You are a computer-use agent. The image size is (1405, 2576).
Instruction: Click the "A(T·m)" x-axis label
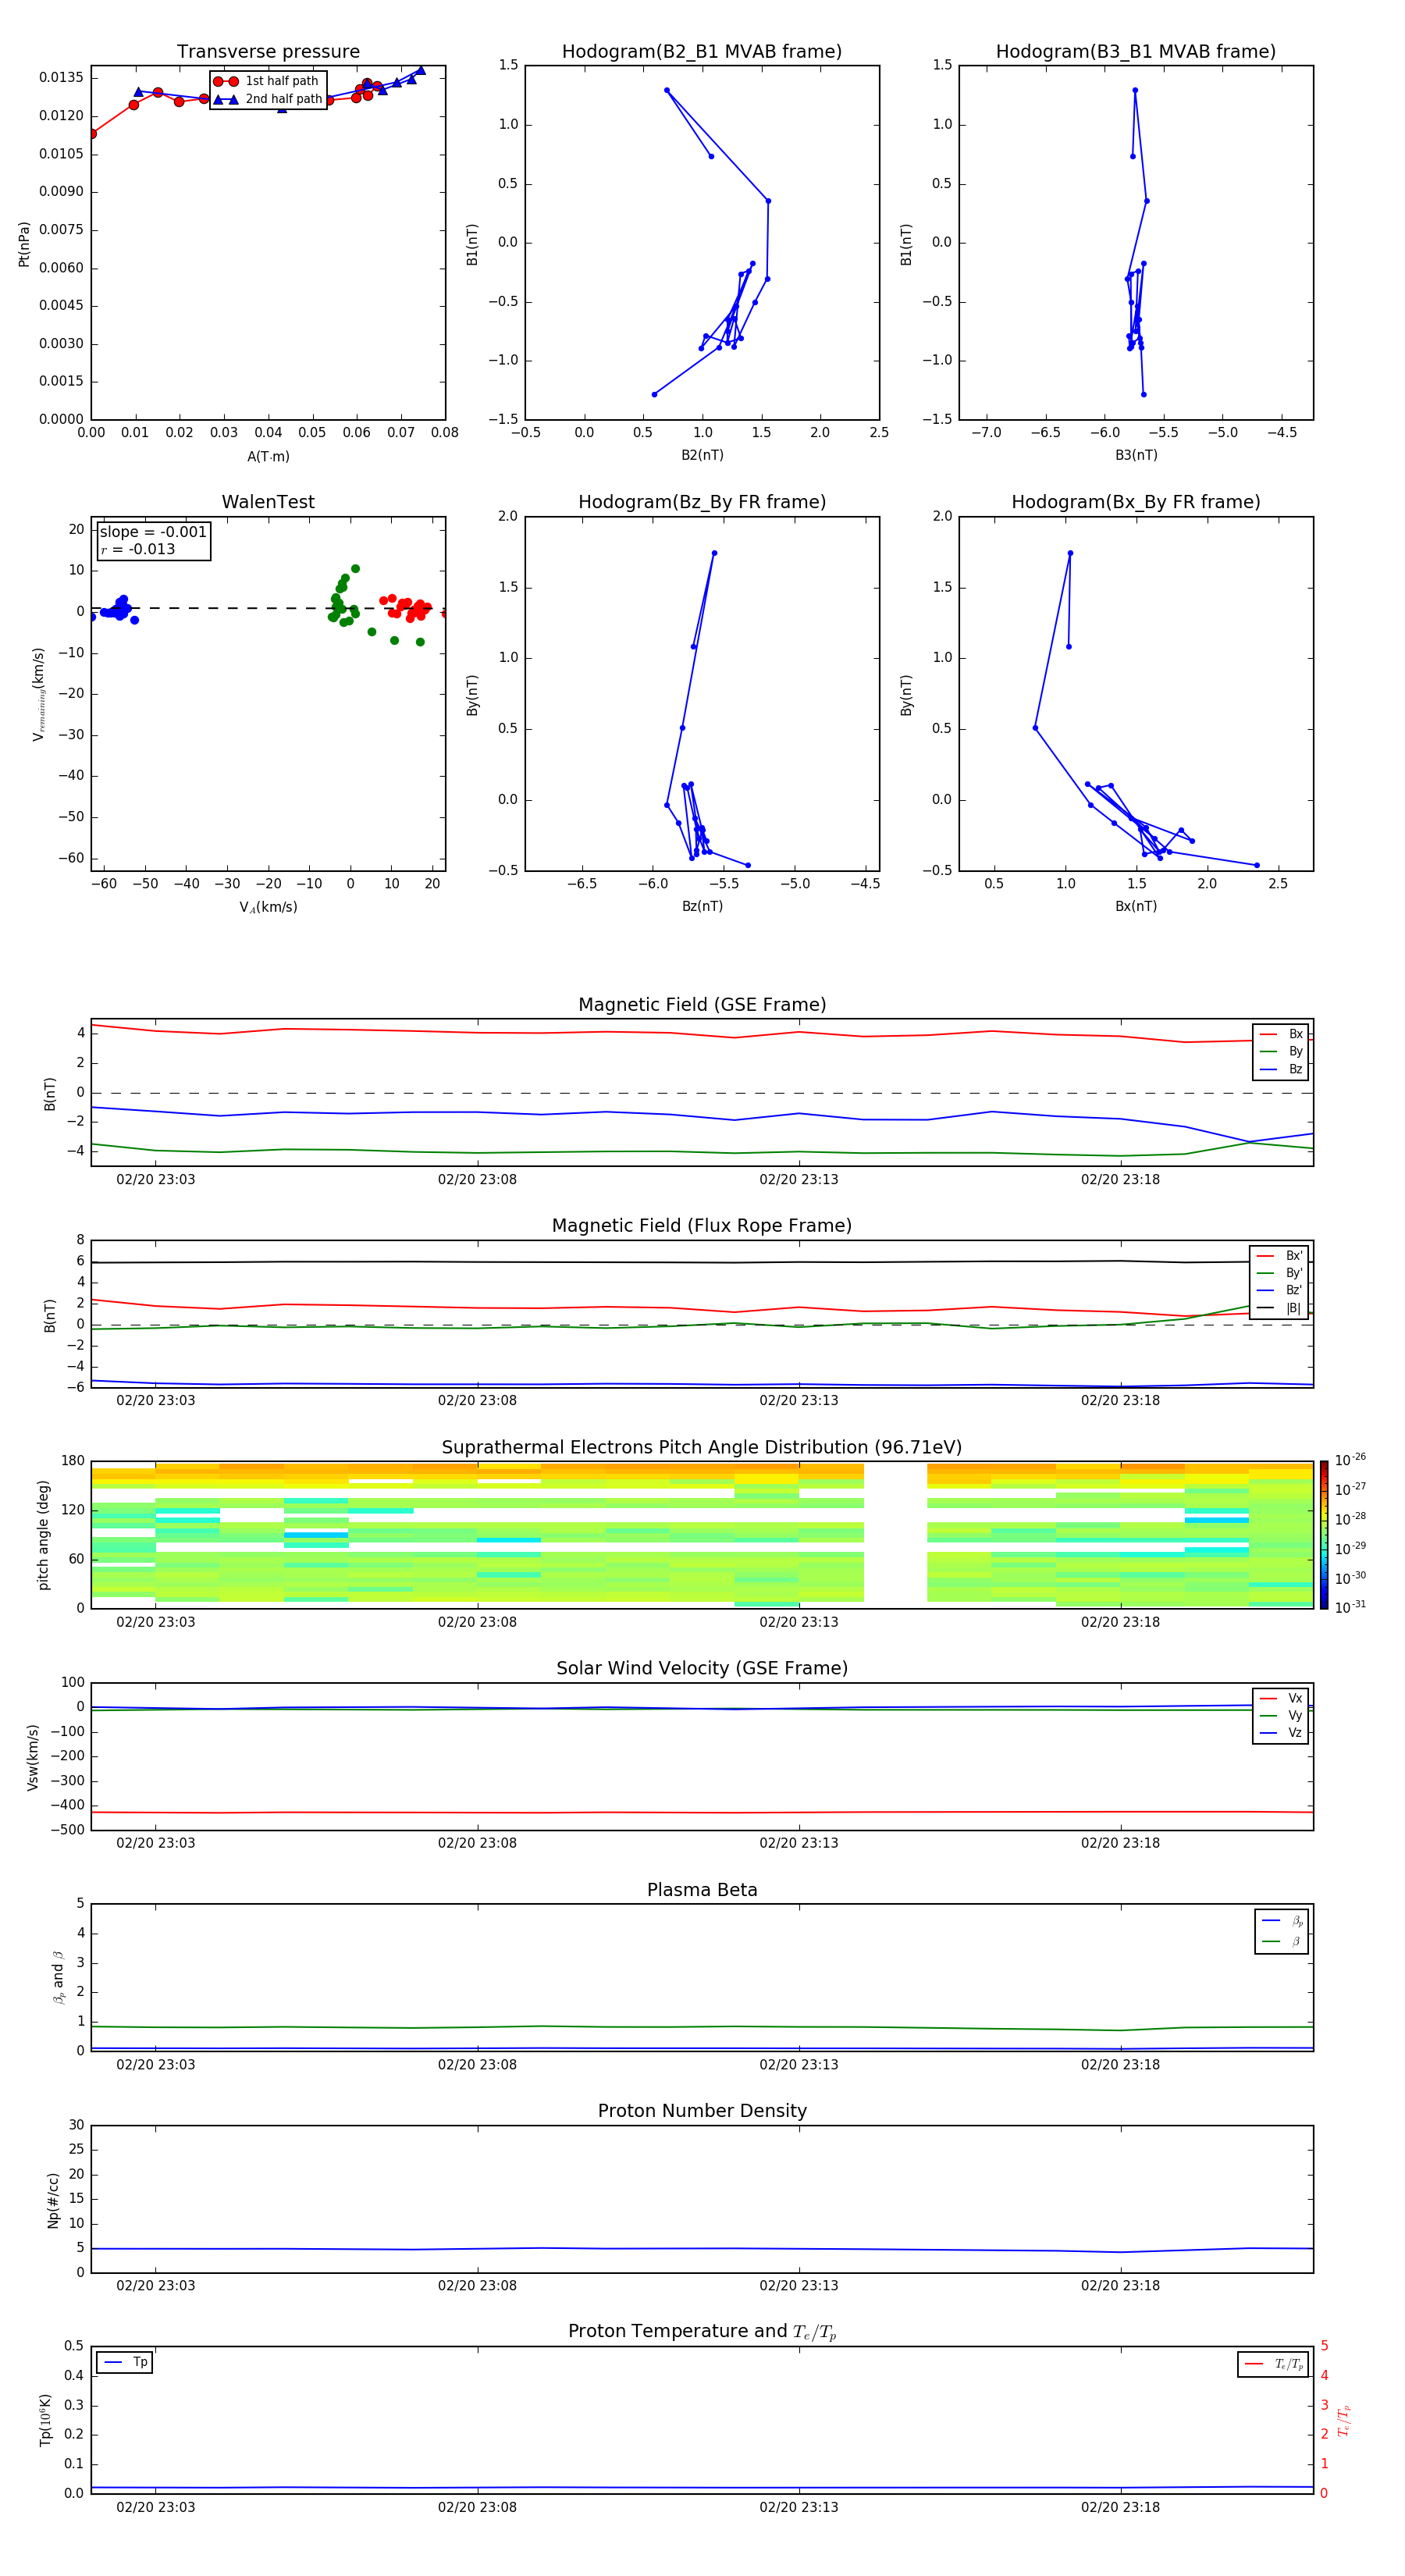[x=268, y=457]
